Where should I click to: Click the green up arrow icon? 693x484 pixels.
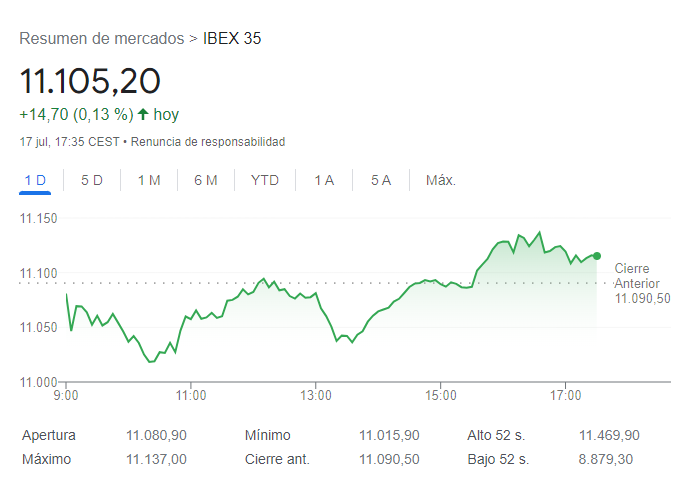coord(143,114)
